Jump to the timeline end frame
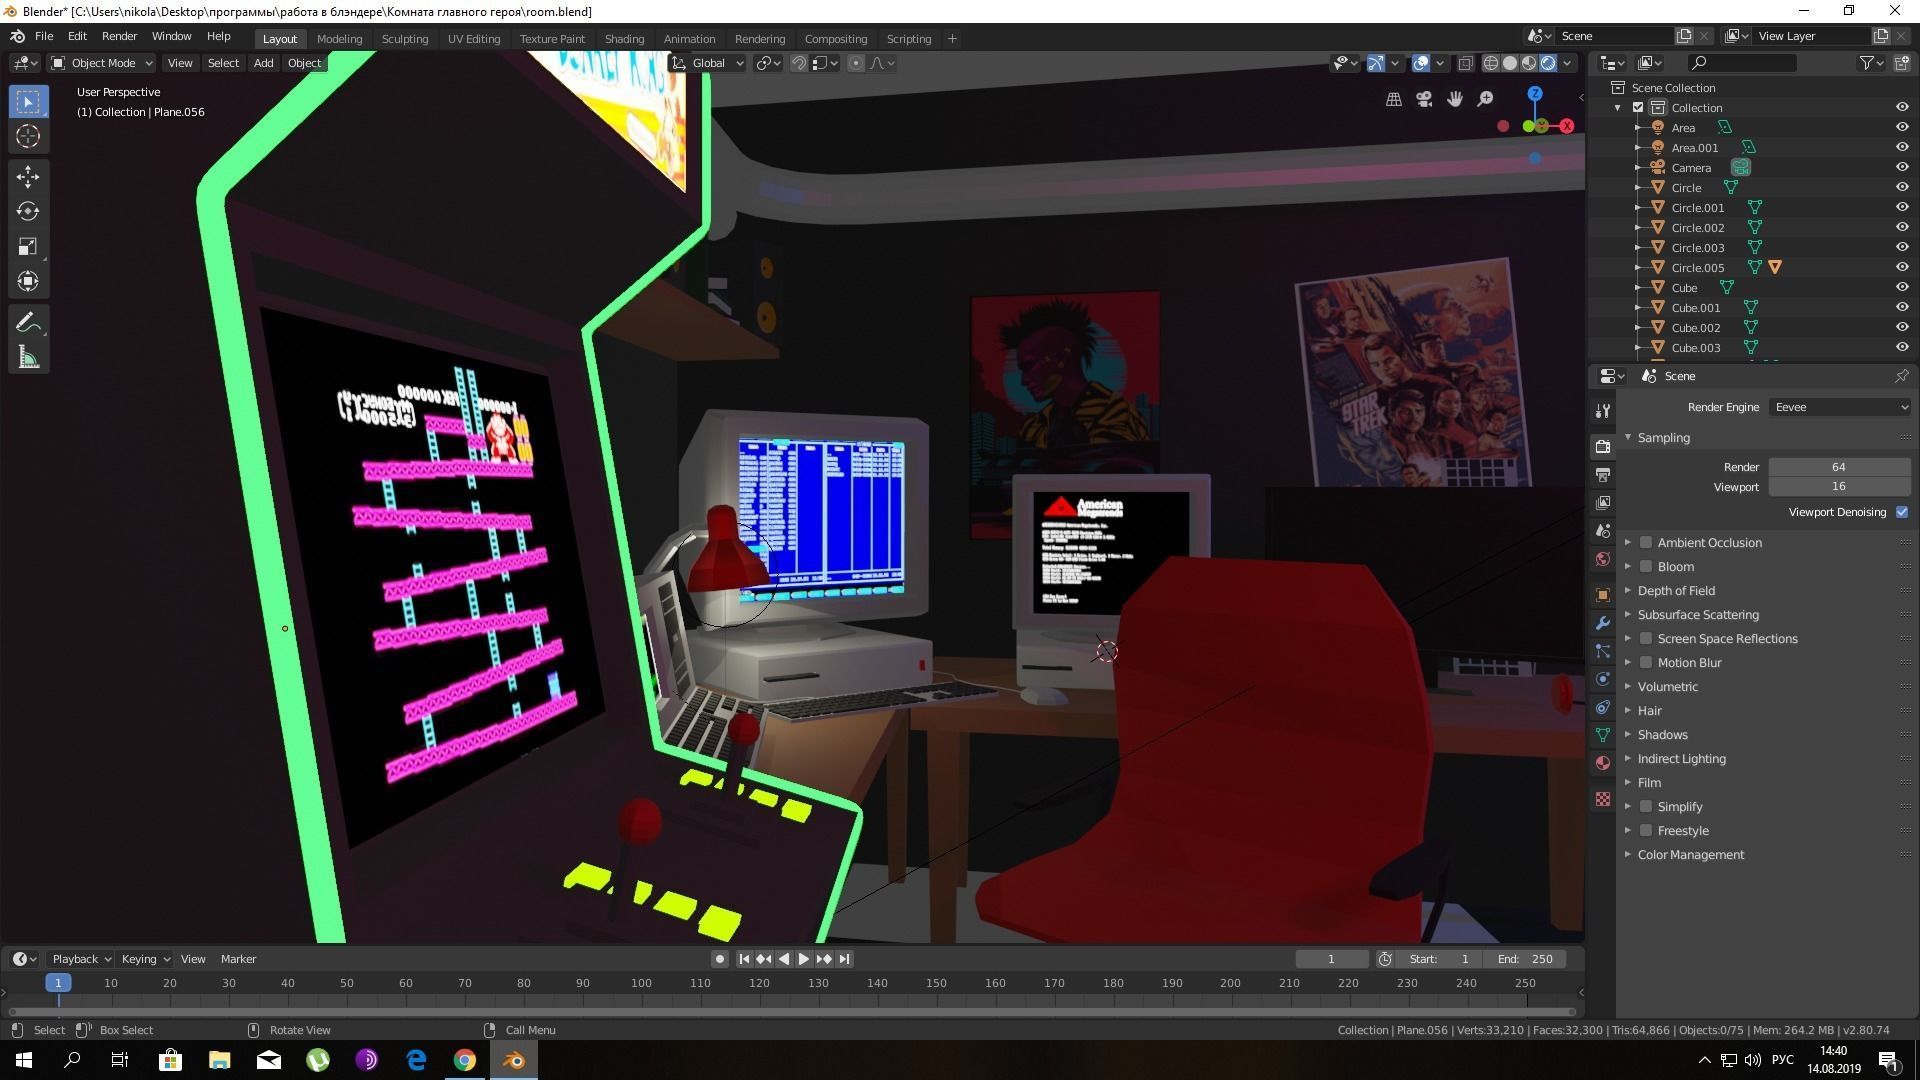Image resolution: width=1920 pixels, height=1080 pixels. coord(844,958)
